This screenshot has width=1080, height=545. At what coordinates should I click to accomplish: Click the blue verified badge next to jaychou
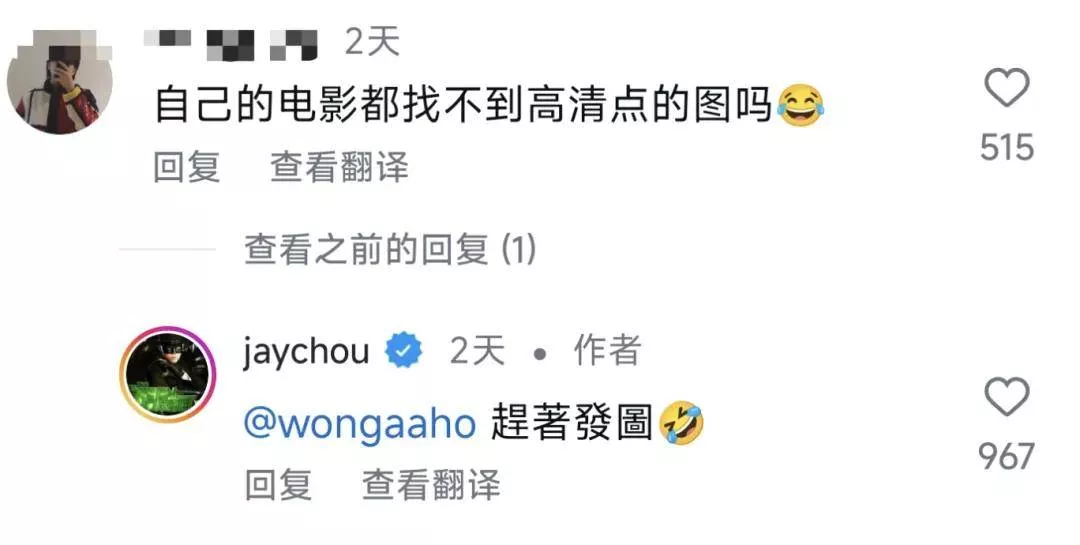[x=403, y=352]
